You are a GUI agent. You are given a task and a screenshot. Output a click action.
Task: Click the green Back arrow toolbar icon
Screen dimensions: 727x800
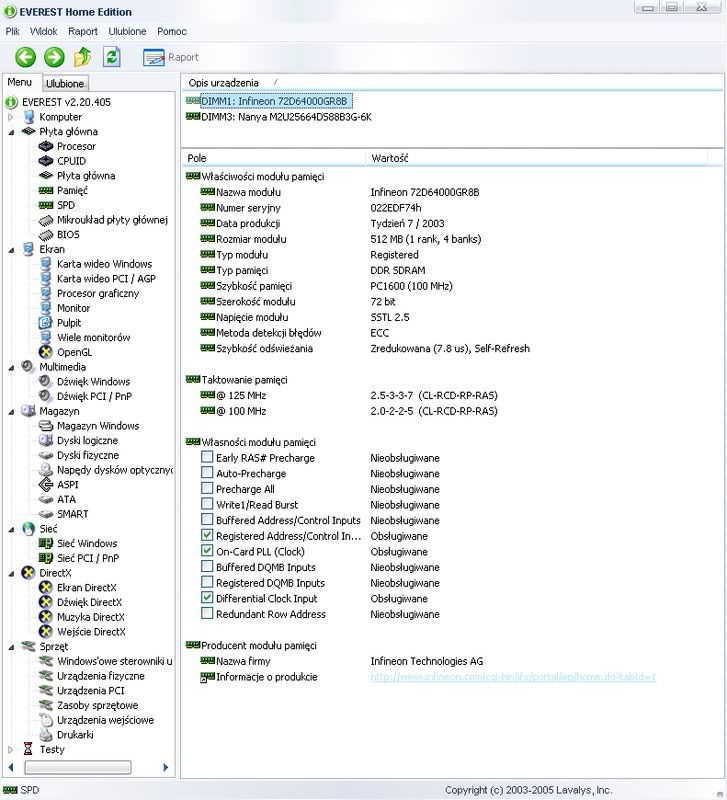click(x=25, y=57)
